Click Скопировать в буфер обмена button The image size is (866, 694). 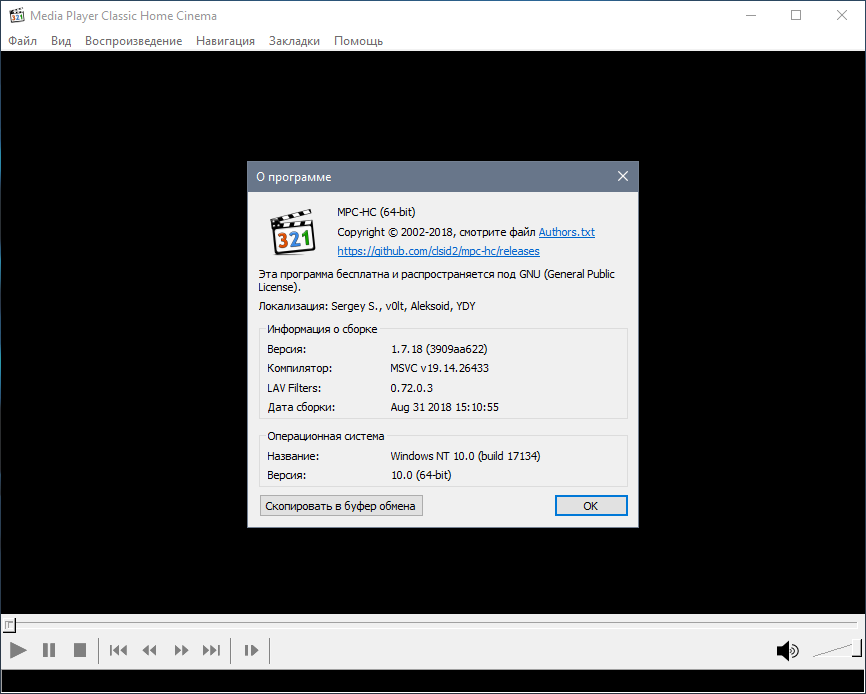coord(341,506)
